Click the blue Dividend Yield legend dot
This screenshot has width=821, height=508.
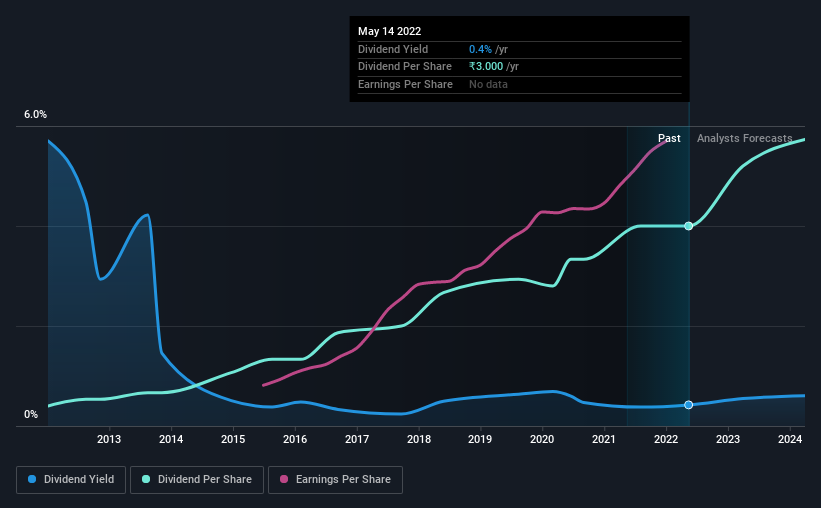(x=32, y=479)
